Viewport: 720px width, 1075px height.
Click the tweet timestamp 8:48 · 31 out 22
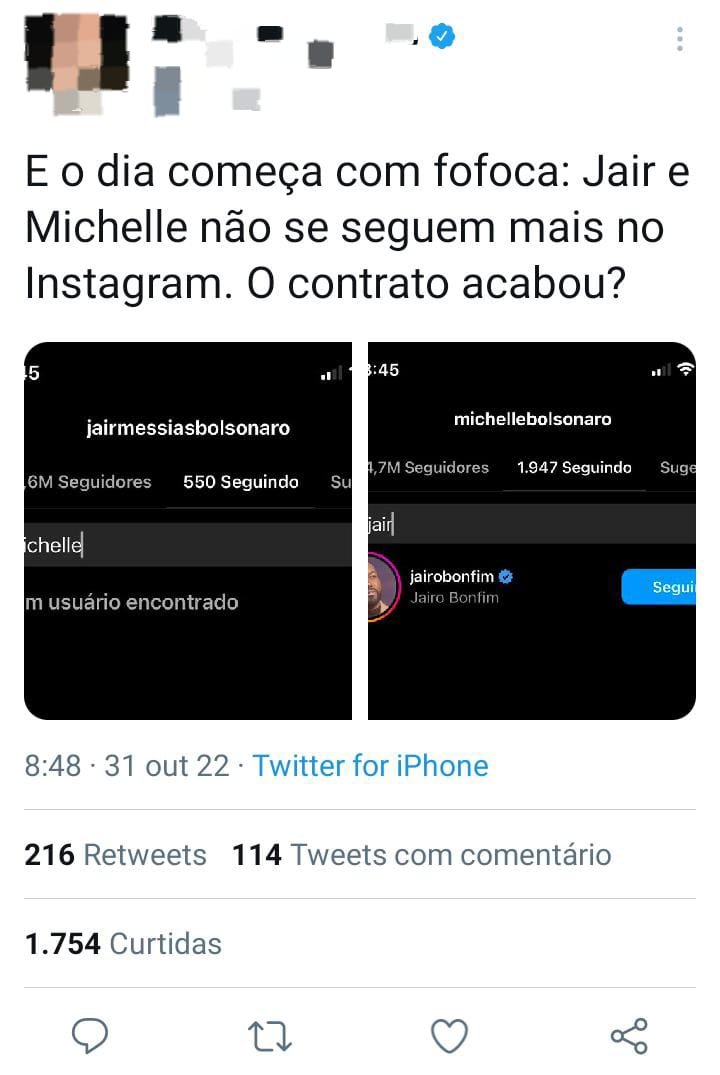click(x=127, y=766)
